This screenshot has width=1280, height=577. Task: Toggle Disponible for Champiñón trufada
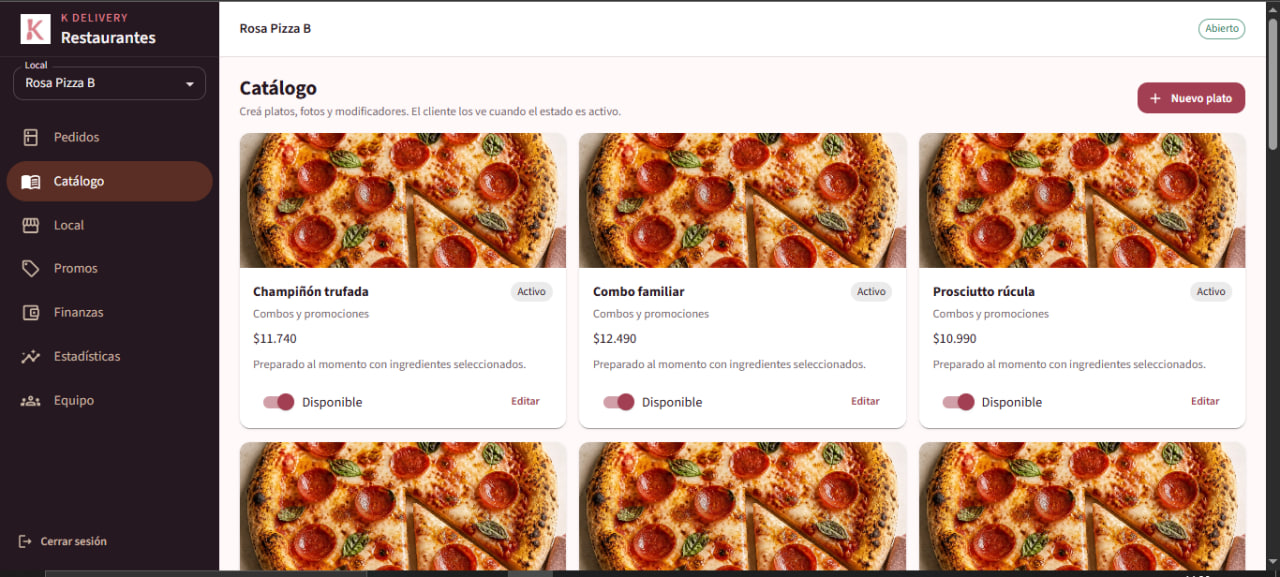[x=279, y=402]
